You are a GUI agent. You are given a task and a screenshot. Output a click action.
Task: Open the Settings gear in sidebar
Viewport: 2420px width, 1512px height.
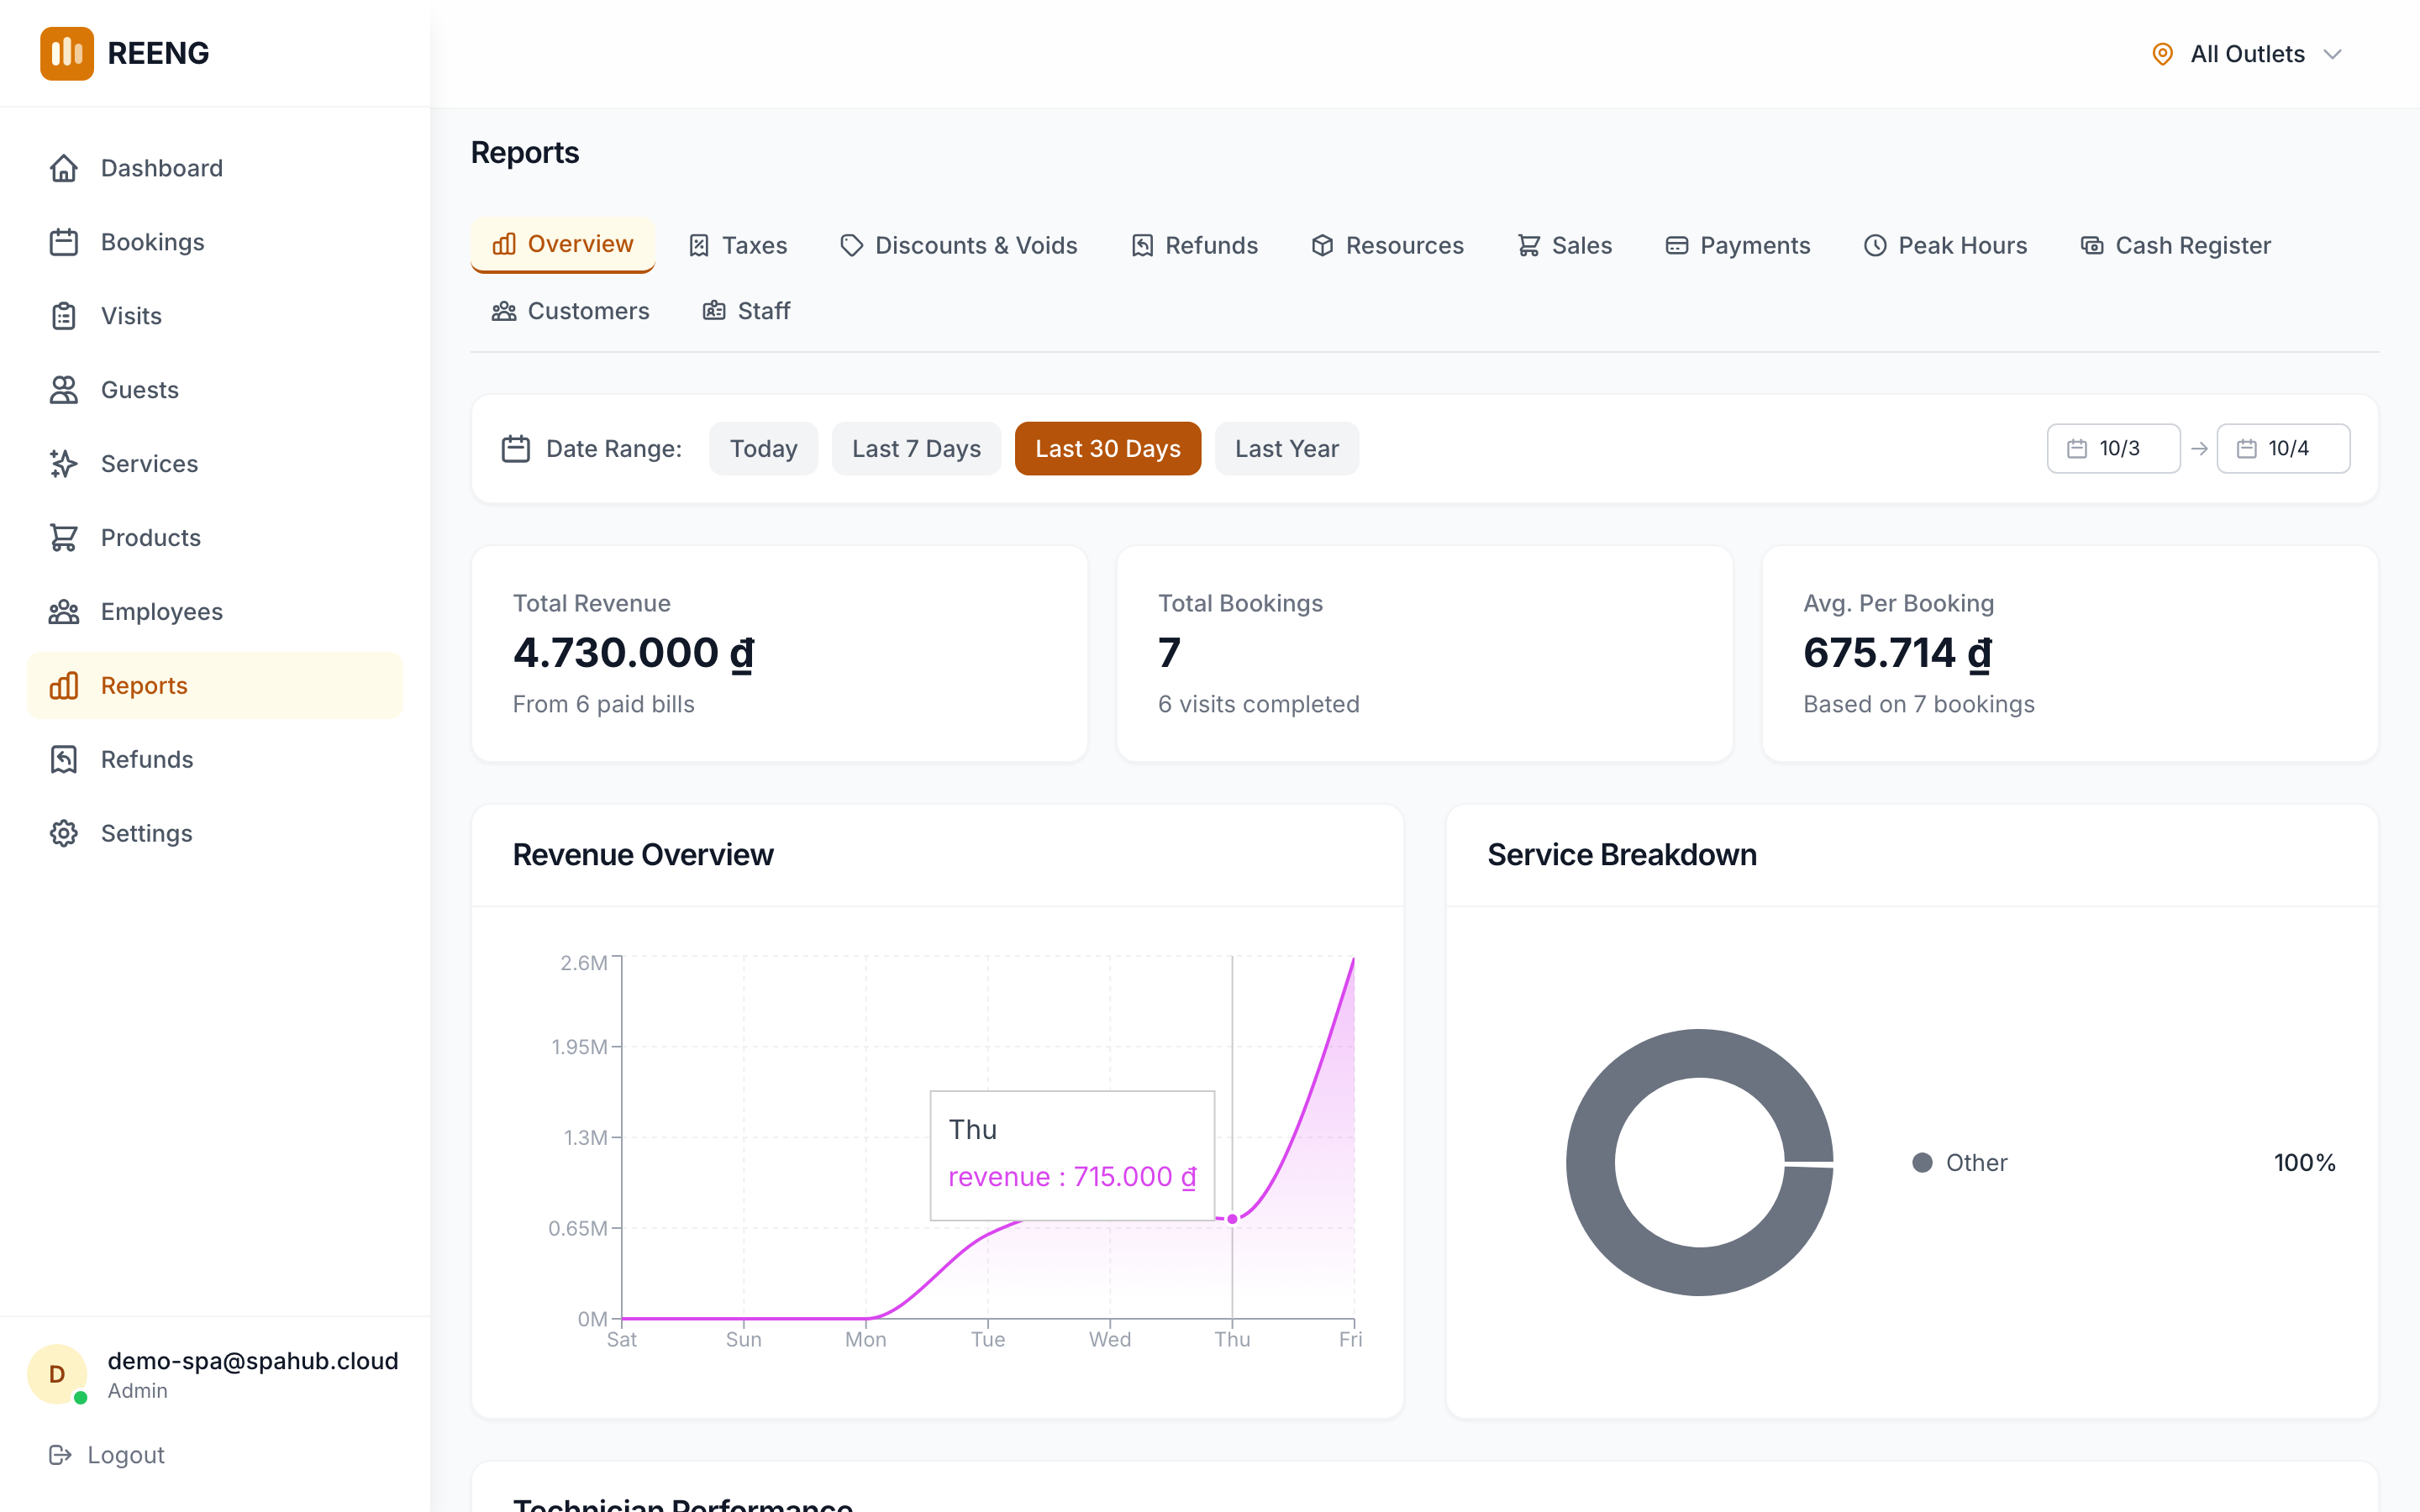[63, 833]
